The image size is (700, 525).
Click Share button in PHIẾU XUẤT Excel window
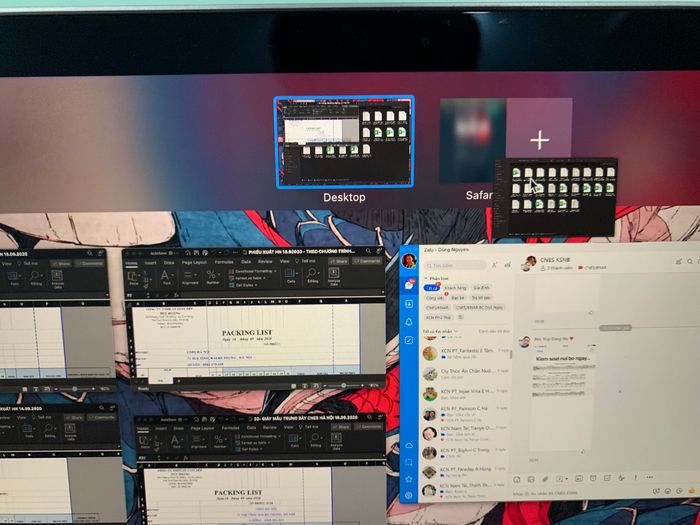[339, 261]
